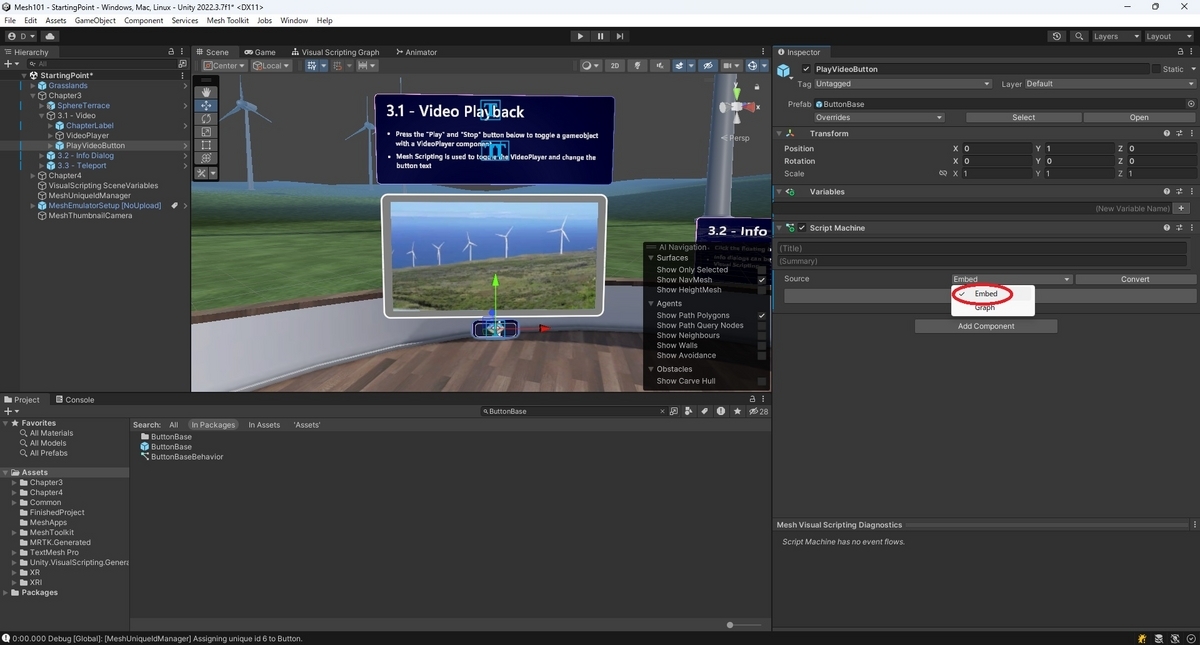This screenshot has width=1200, height=645.
Task: Switch to the Animator tab
Action: point(416,52)
